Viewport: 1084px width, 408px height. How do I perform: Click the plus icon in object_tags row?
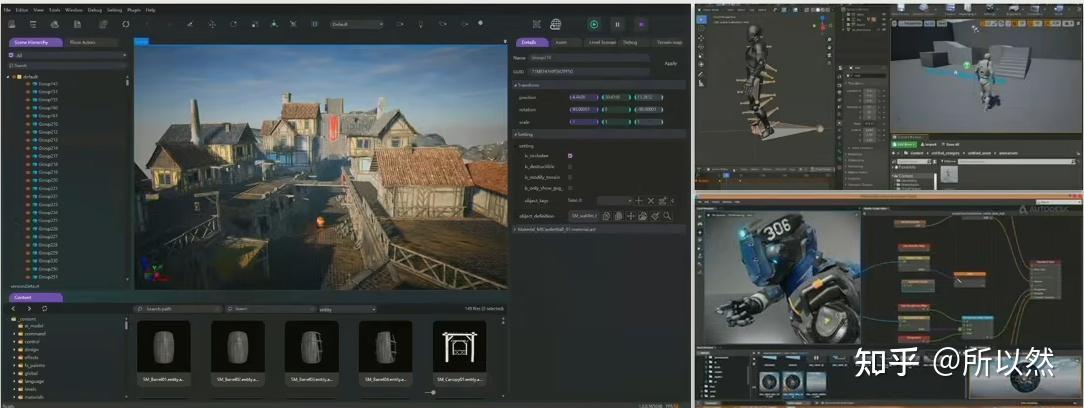coord(639,201)
